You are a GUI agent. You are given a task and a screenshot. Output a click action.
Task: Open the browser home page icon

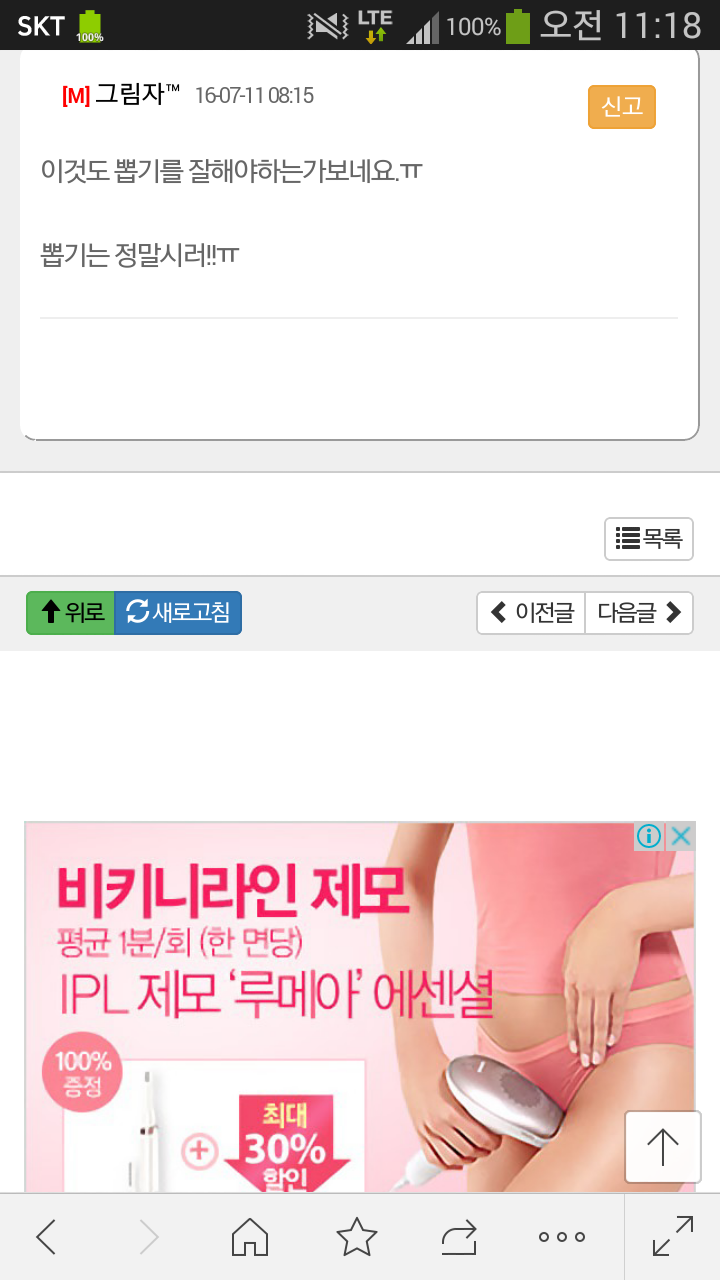(250, 1237)
